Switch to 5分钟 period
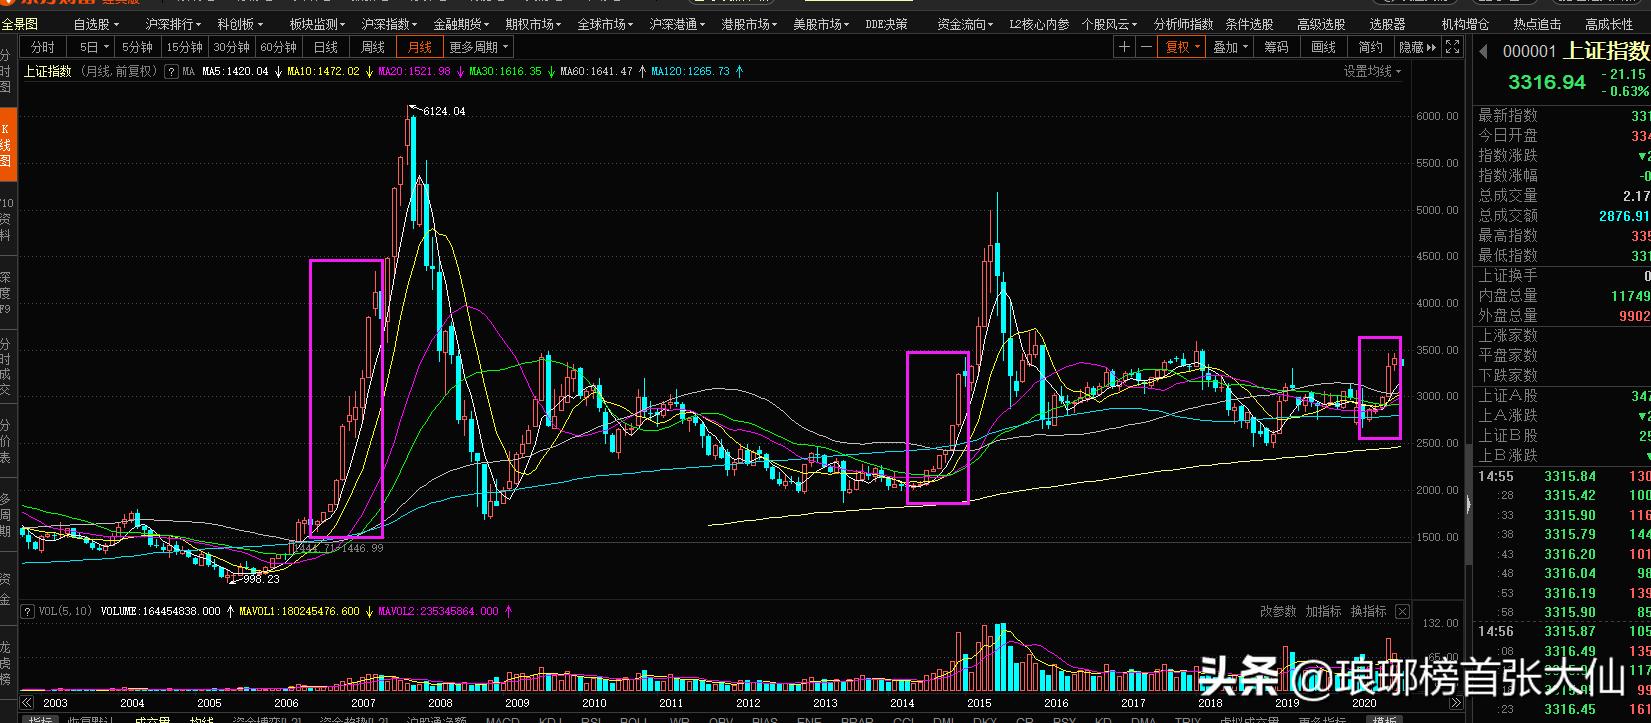Viewport: 1651px width, 723px height. click(x=137, y=47)
